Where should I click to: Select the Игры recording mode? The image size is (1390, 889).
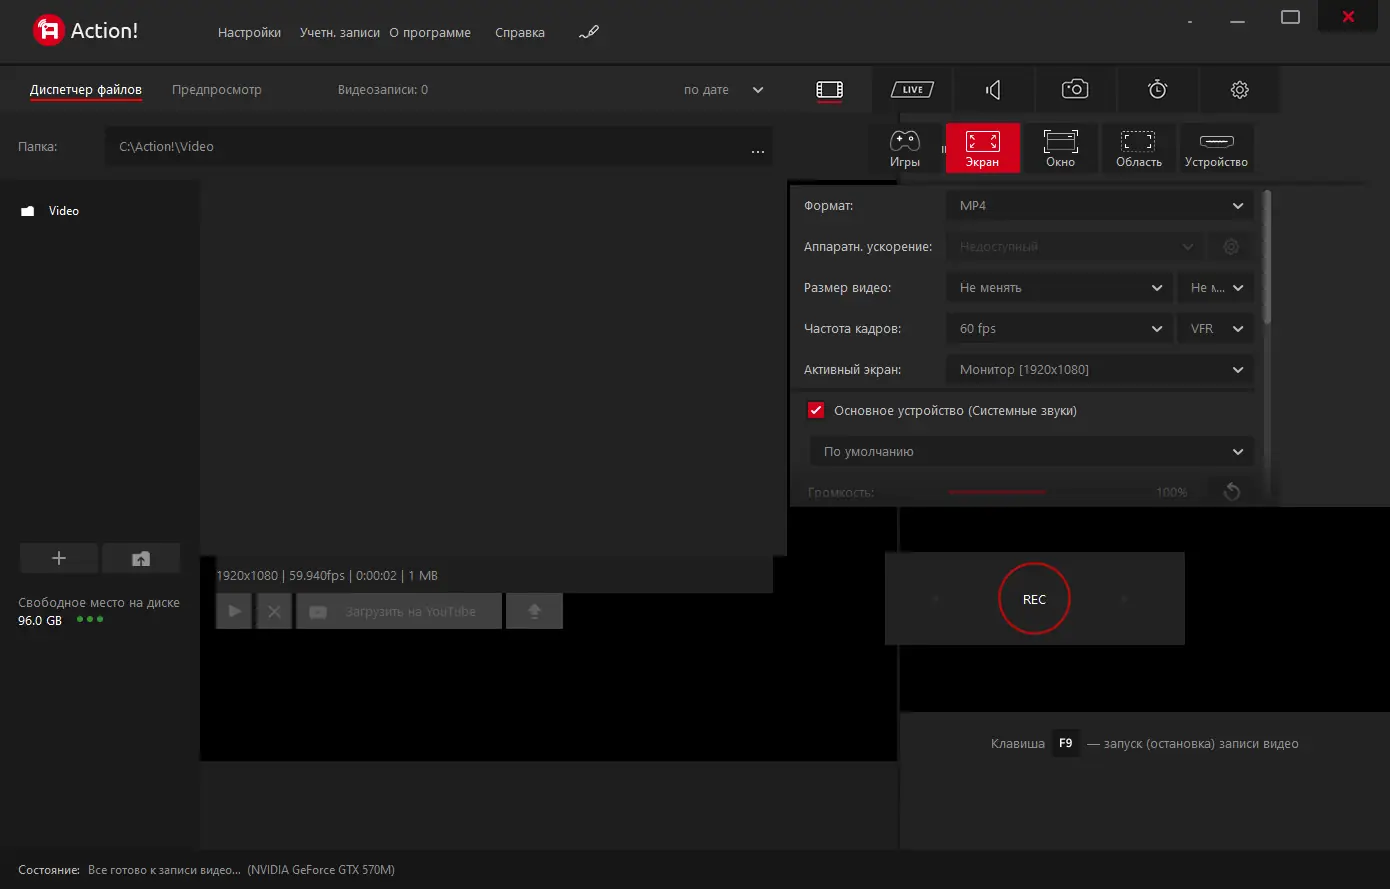point(905,148)
